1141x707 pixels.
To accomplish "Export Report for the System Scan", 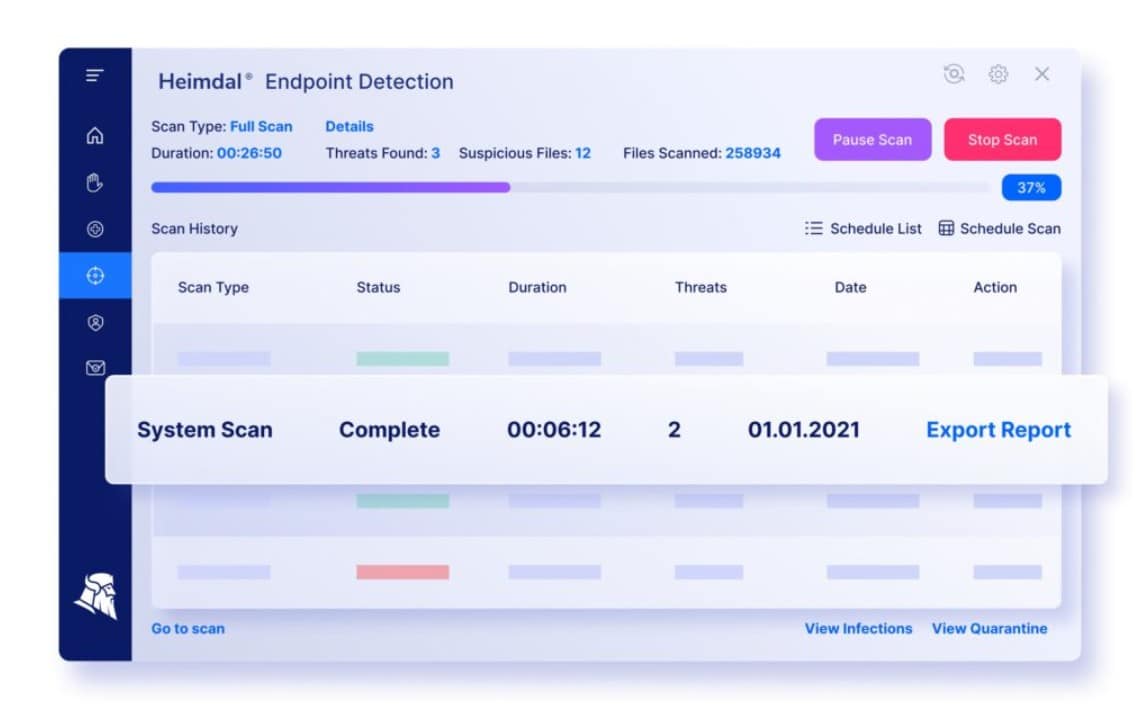I will [x=997, y=429].
